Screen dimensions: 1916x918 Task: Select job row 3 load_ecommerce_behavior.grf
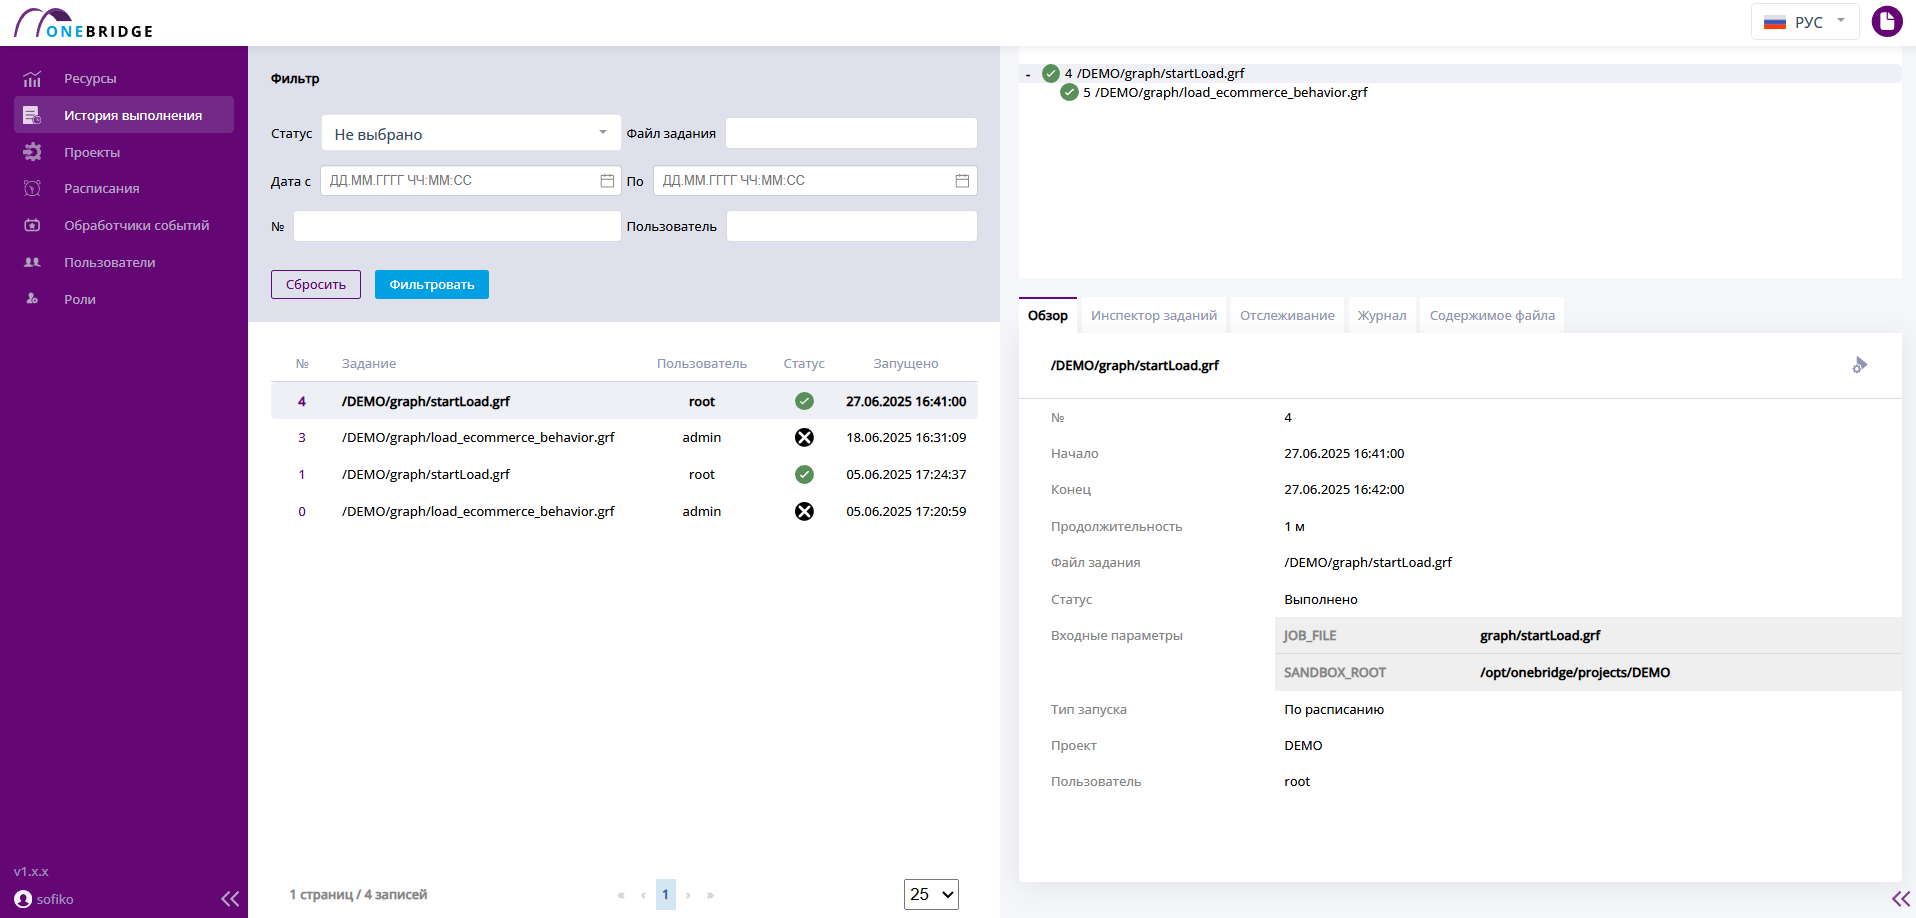tap(624, 437)
